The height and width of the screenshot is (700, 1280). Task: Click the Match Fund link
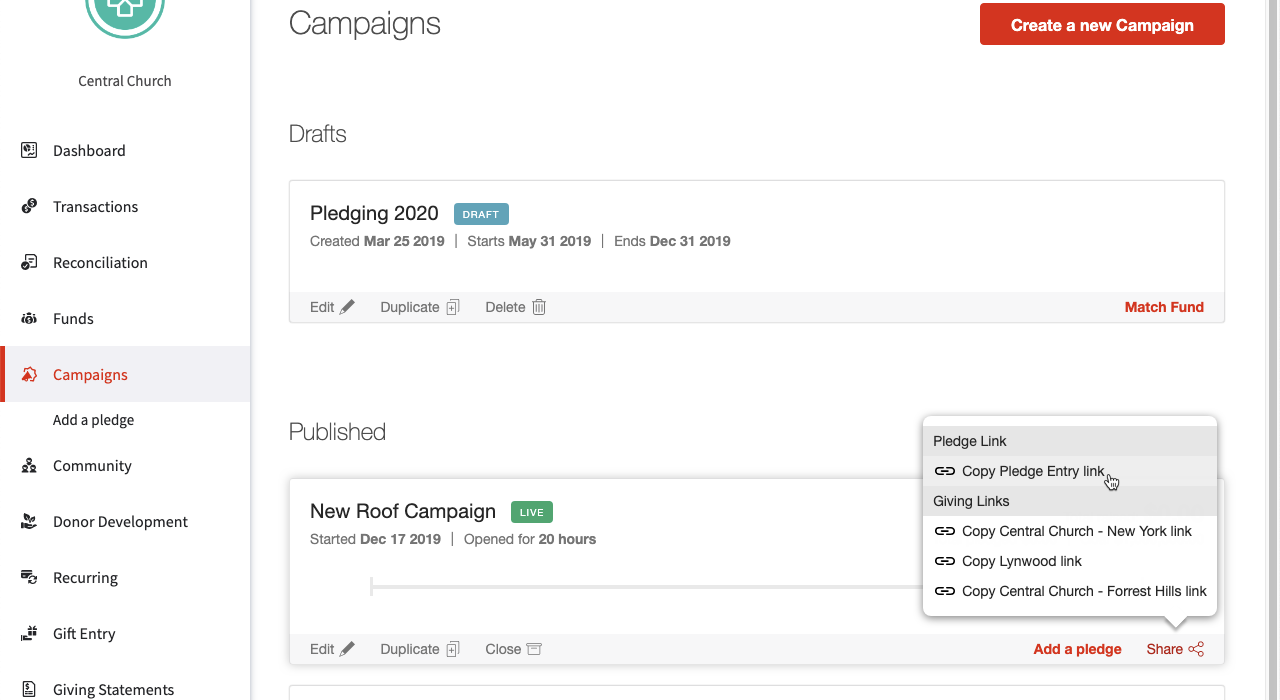click(x=1164, y=307)
